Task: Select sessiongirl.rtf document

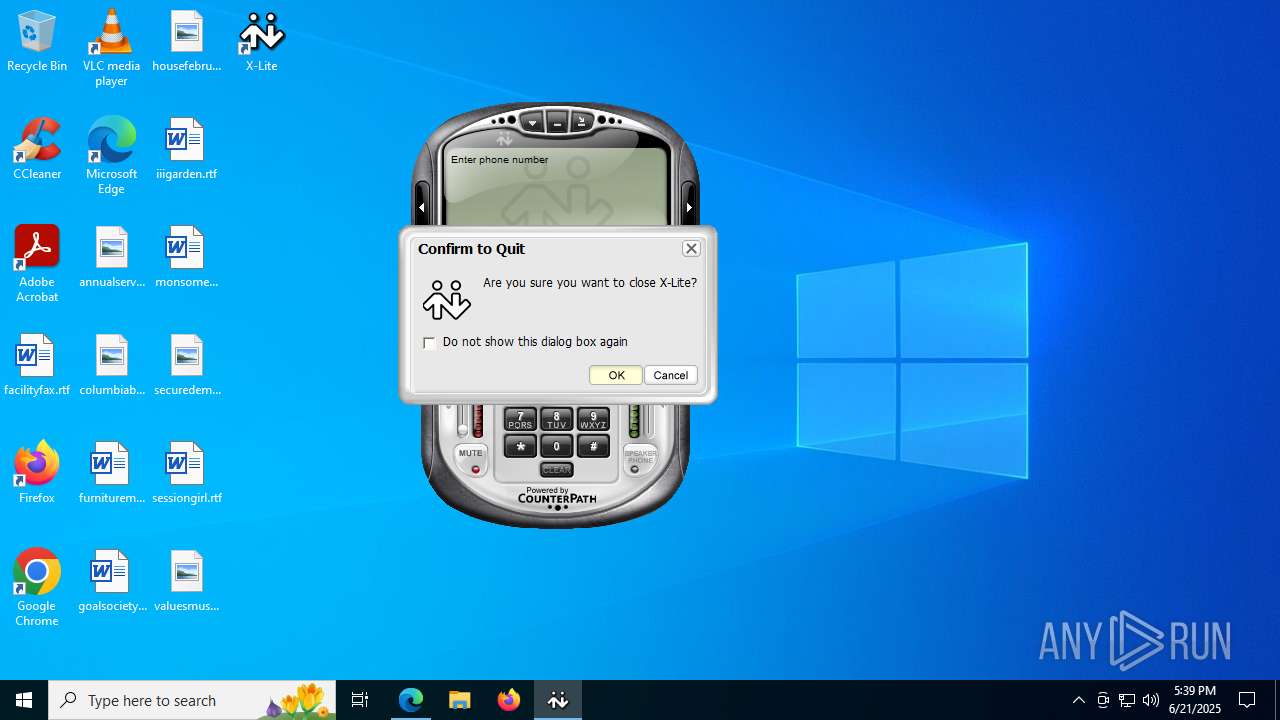Action: point(187,473)
